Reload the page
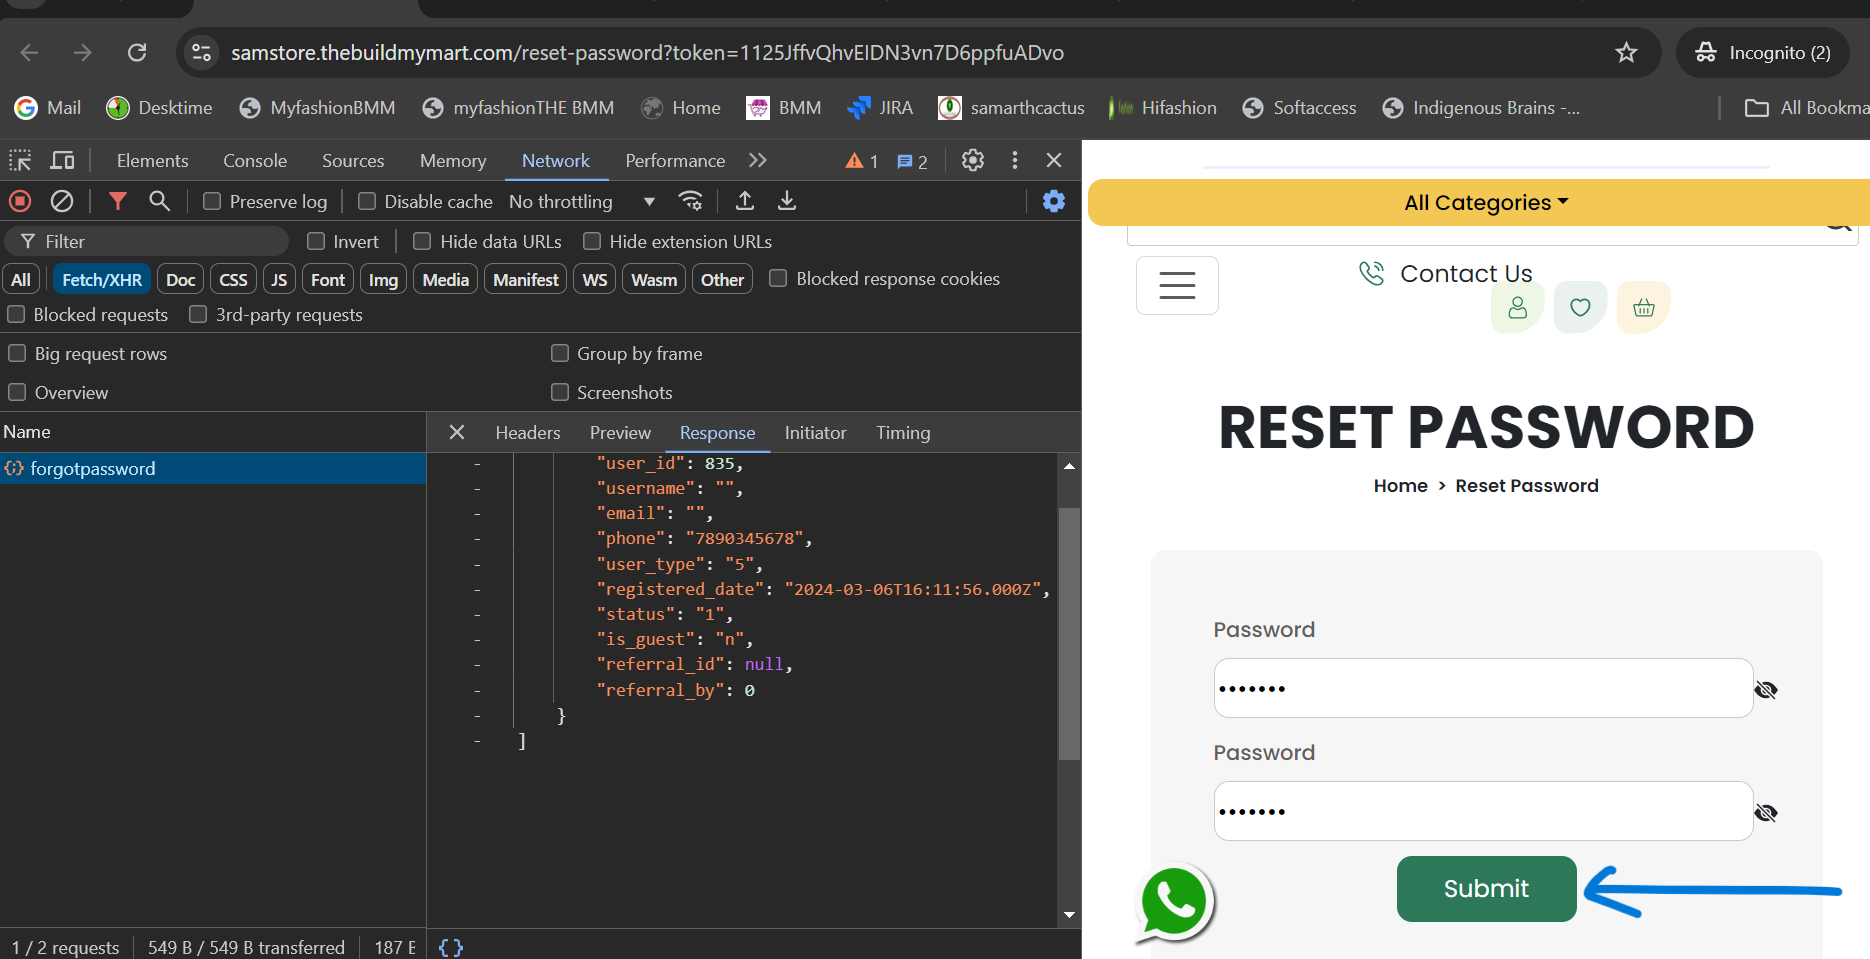Viewport: 1870px width, 959px height. [137, 53]
